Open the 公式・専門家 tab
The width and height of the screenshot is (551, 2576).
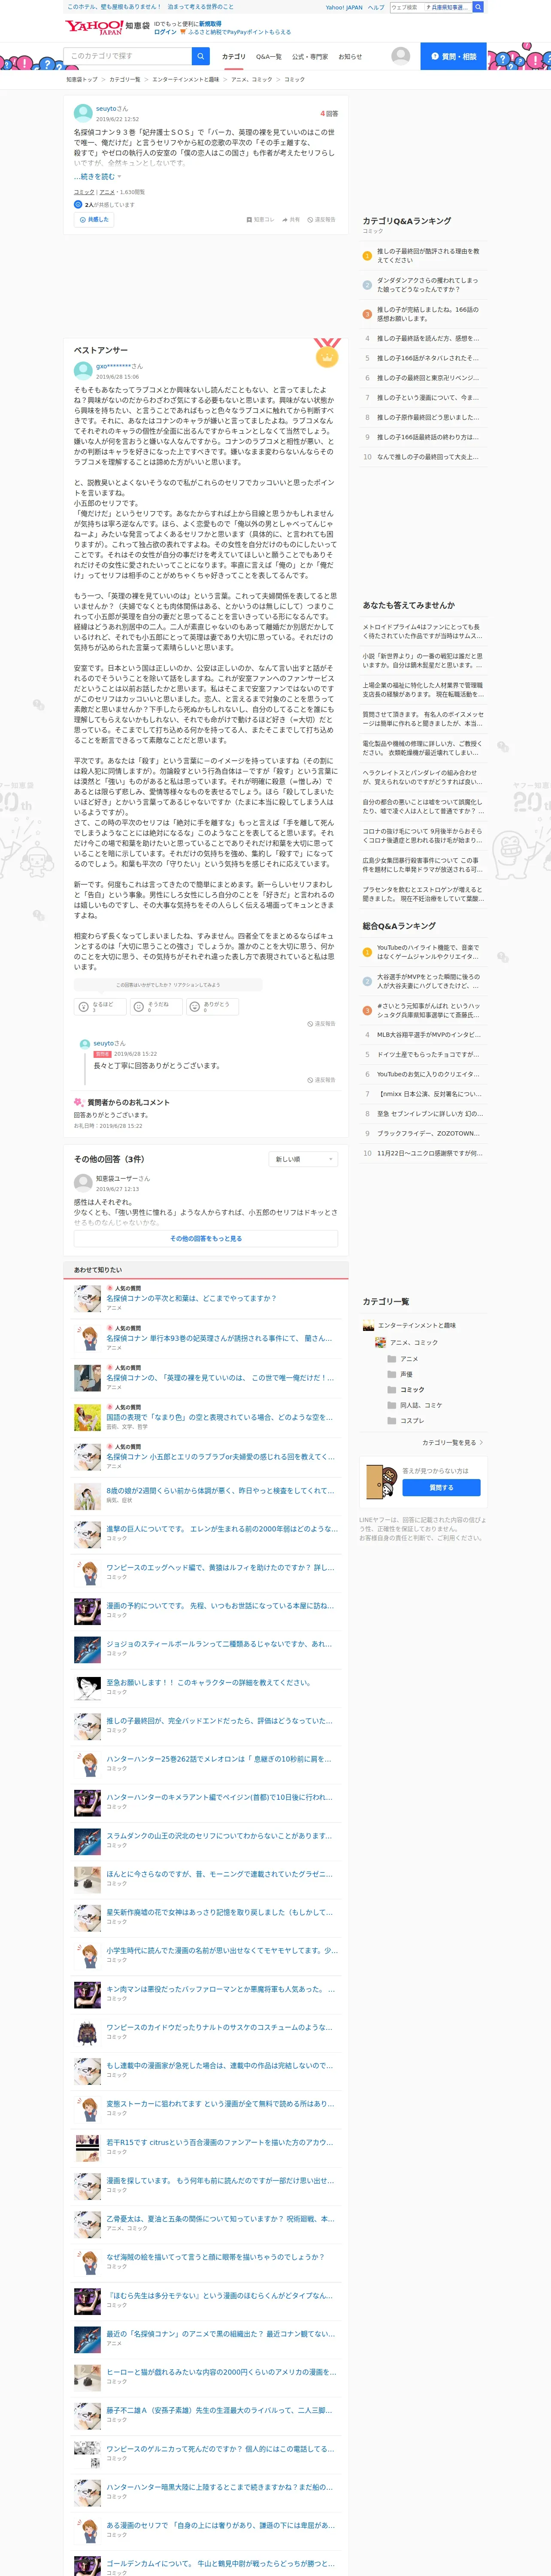click(310, 57)
